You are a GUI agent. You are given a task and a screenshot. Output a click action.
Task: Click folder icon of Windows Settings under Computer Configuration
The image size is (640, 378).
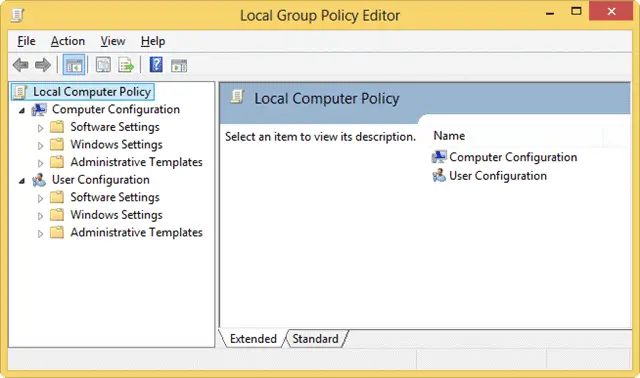(x=57, y=145)
